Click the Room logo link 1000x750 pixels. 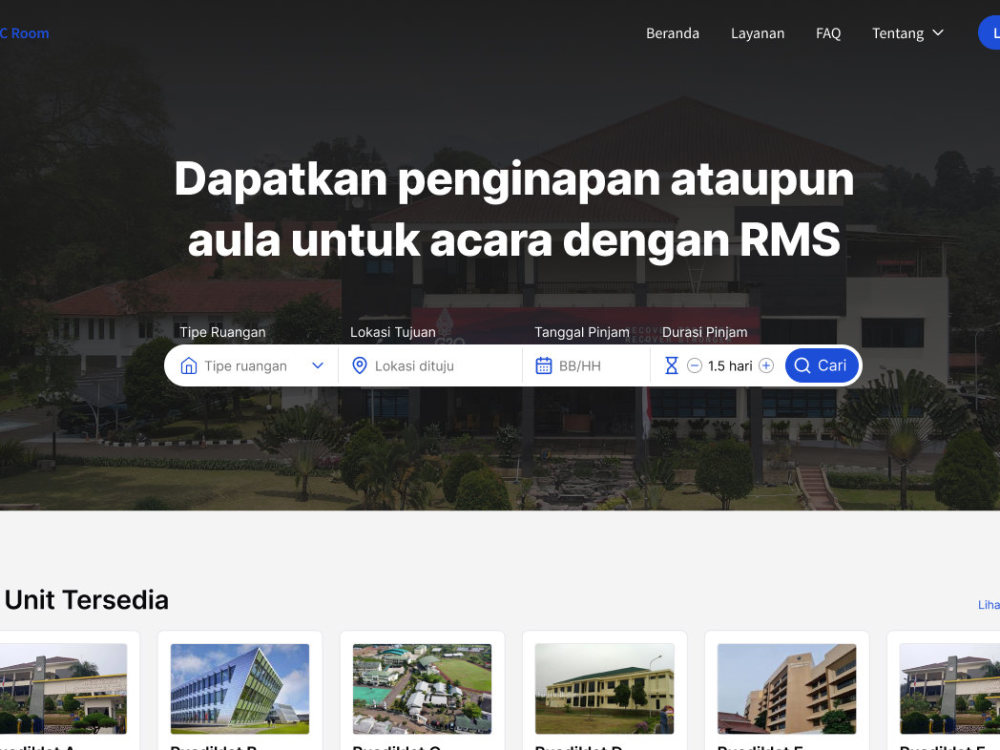tap(24, 33)
